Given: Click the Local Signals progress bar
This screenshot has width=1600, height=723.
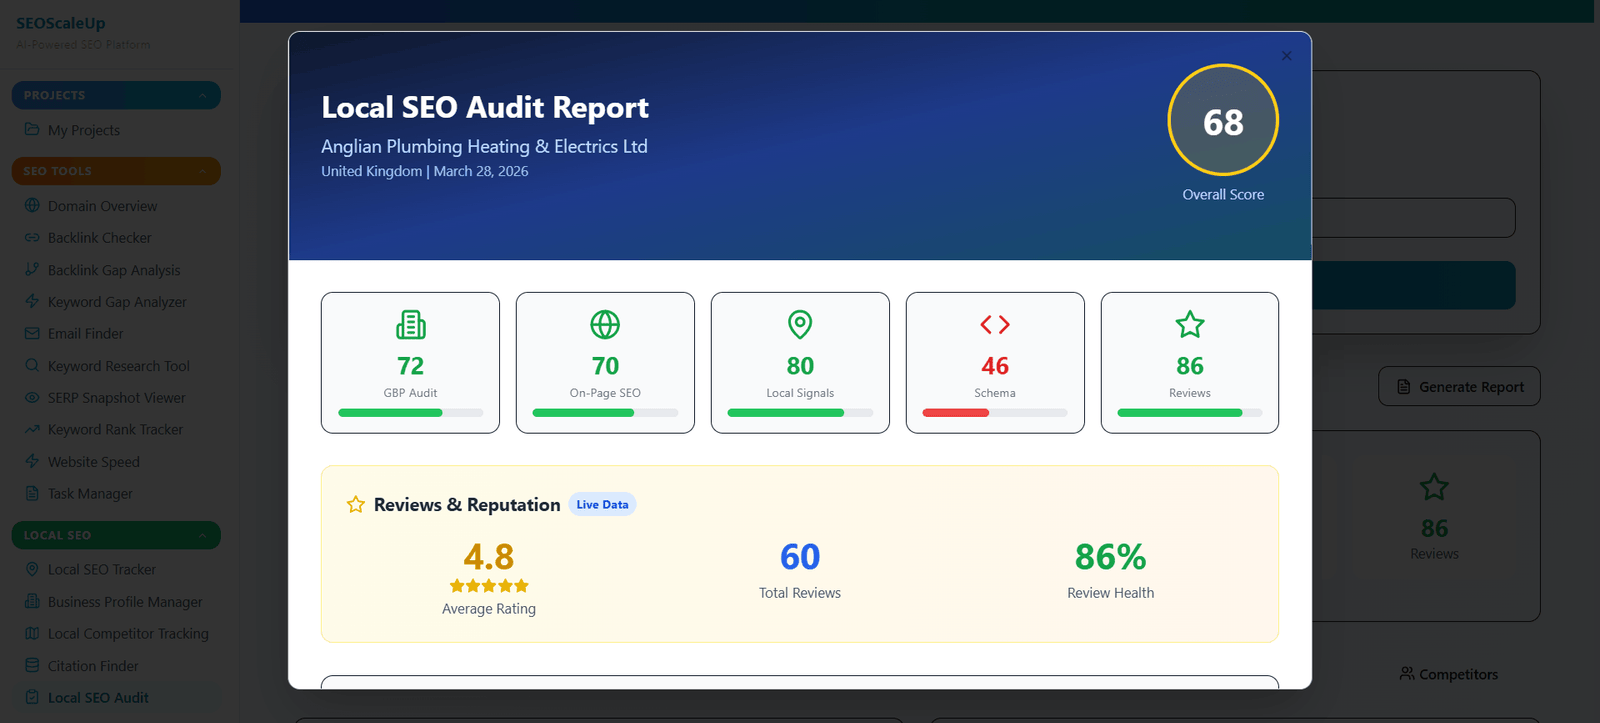Looking at the screenshot, I should click(800, 412).
